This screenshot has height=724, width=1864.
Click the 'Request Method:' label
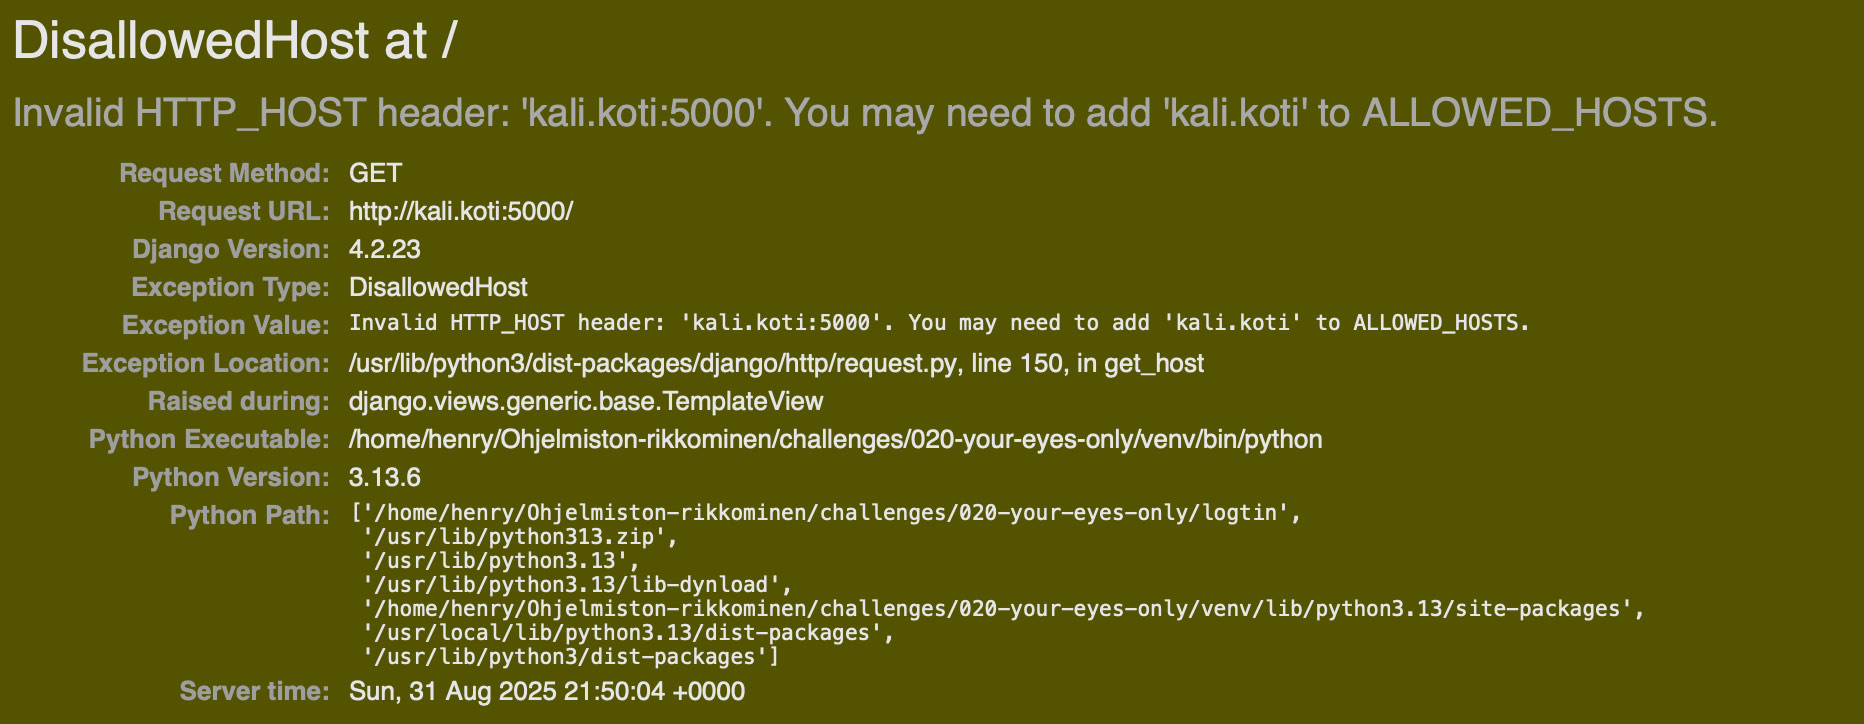224,173
